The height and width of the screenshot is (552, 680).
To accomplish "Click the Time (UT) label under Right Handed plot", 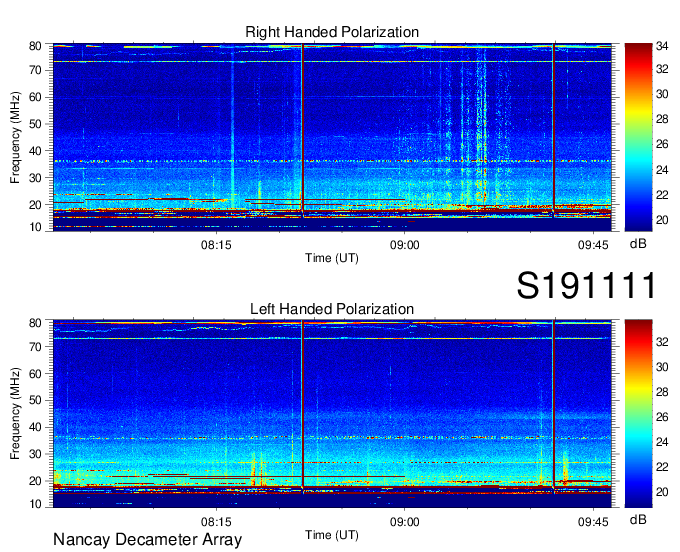I will [x=332, y=258].
